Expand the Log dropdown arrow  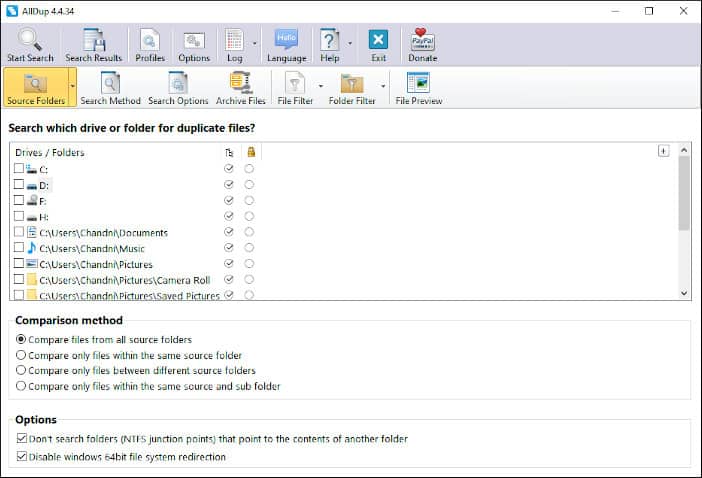point(254,43)
